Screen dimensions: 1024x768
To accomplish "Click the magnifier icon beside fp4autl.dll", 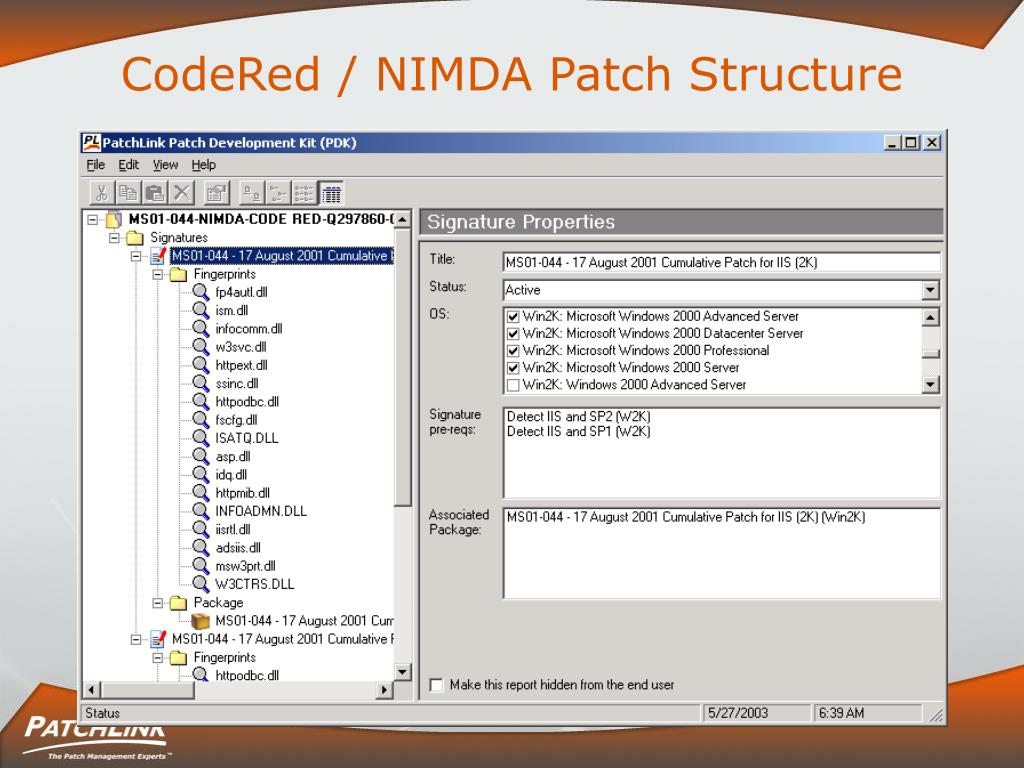I will [200, 292].
